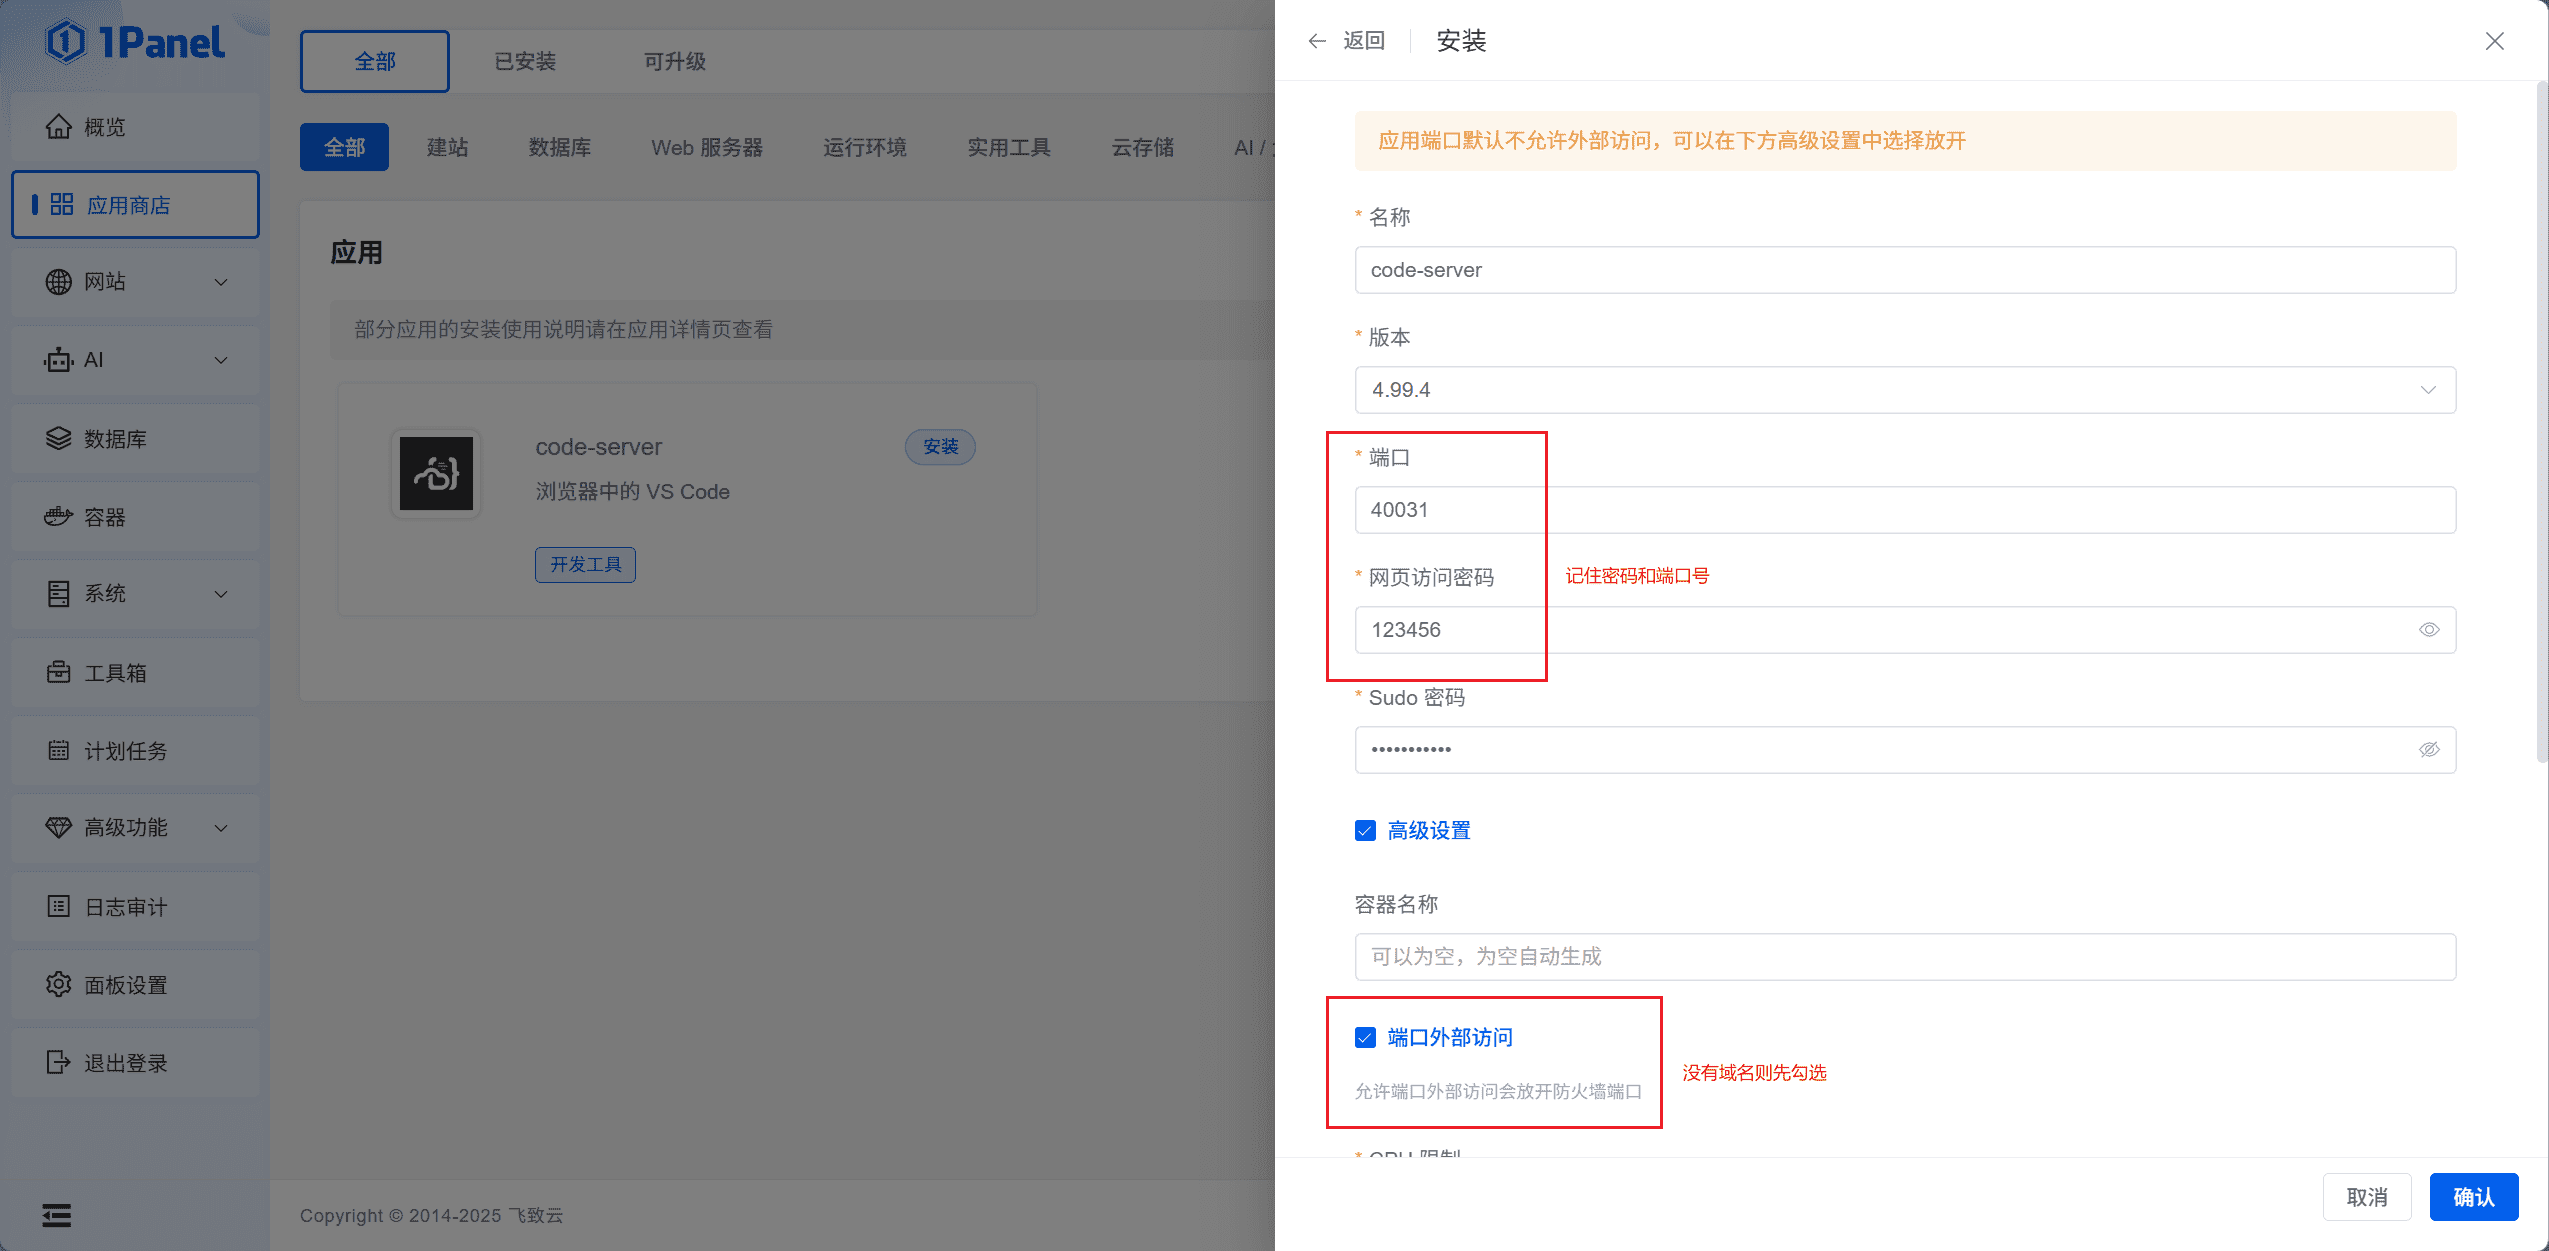This screenshot has width=2549, height=1251.
Task: Click the 取消 button
Action: [x=2367, y=1197]
